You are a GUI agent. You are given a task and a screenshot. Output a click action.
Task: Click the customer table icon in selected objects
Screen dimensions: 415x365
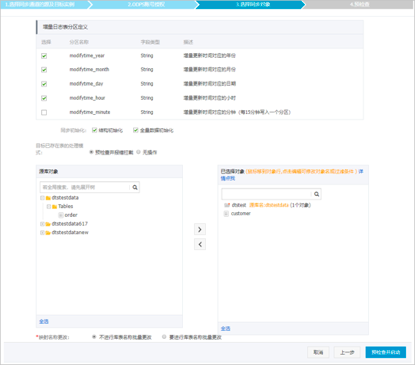pyautogui.click(x=226, y=214)
